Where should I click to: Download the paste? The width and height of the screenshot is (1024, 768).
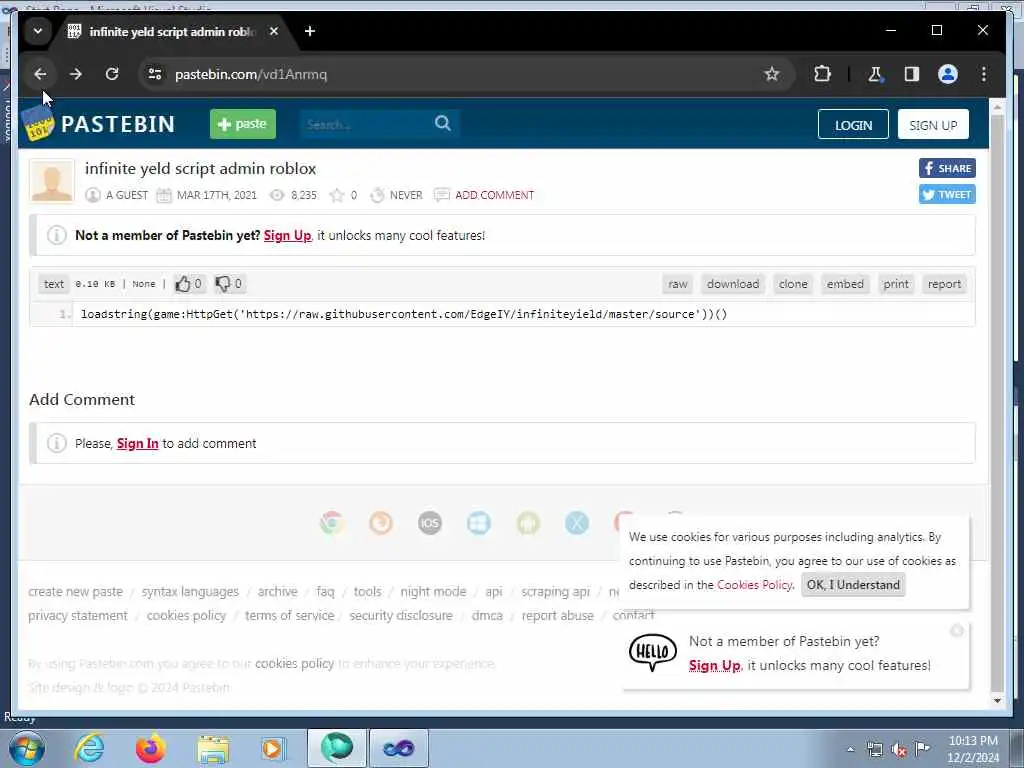(733, 284)
